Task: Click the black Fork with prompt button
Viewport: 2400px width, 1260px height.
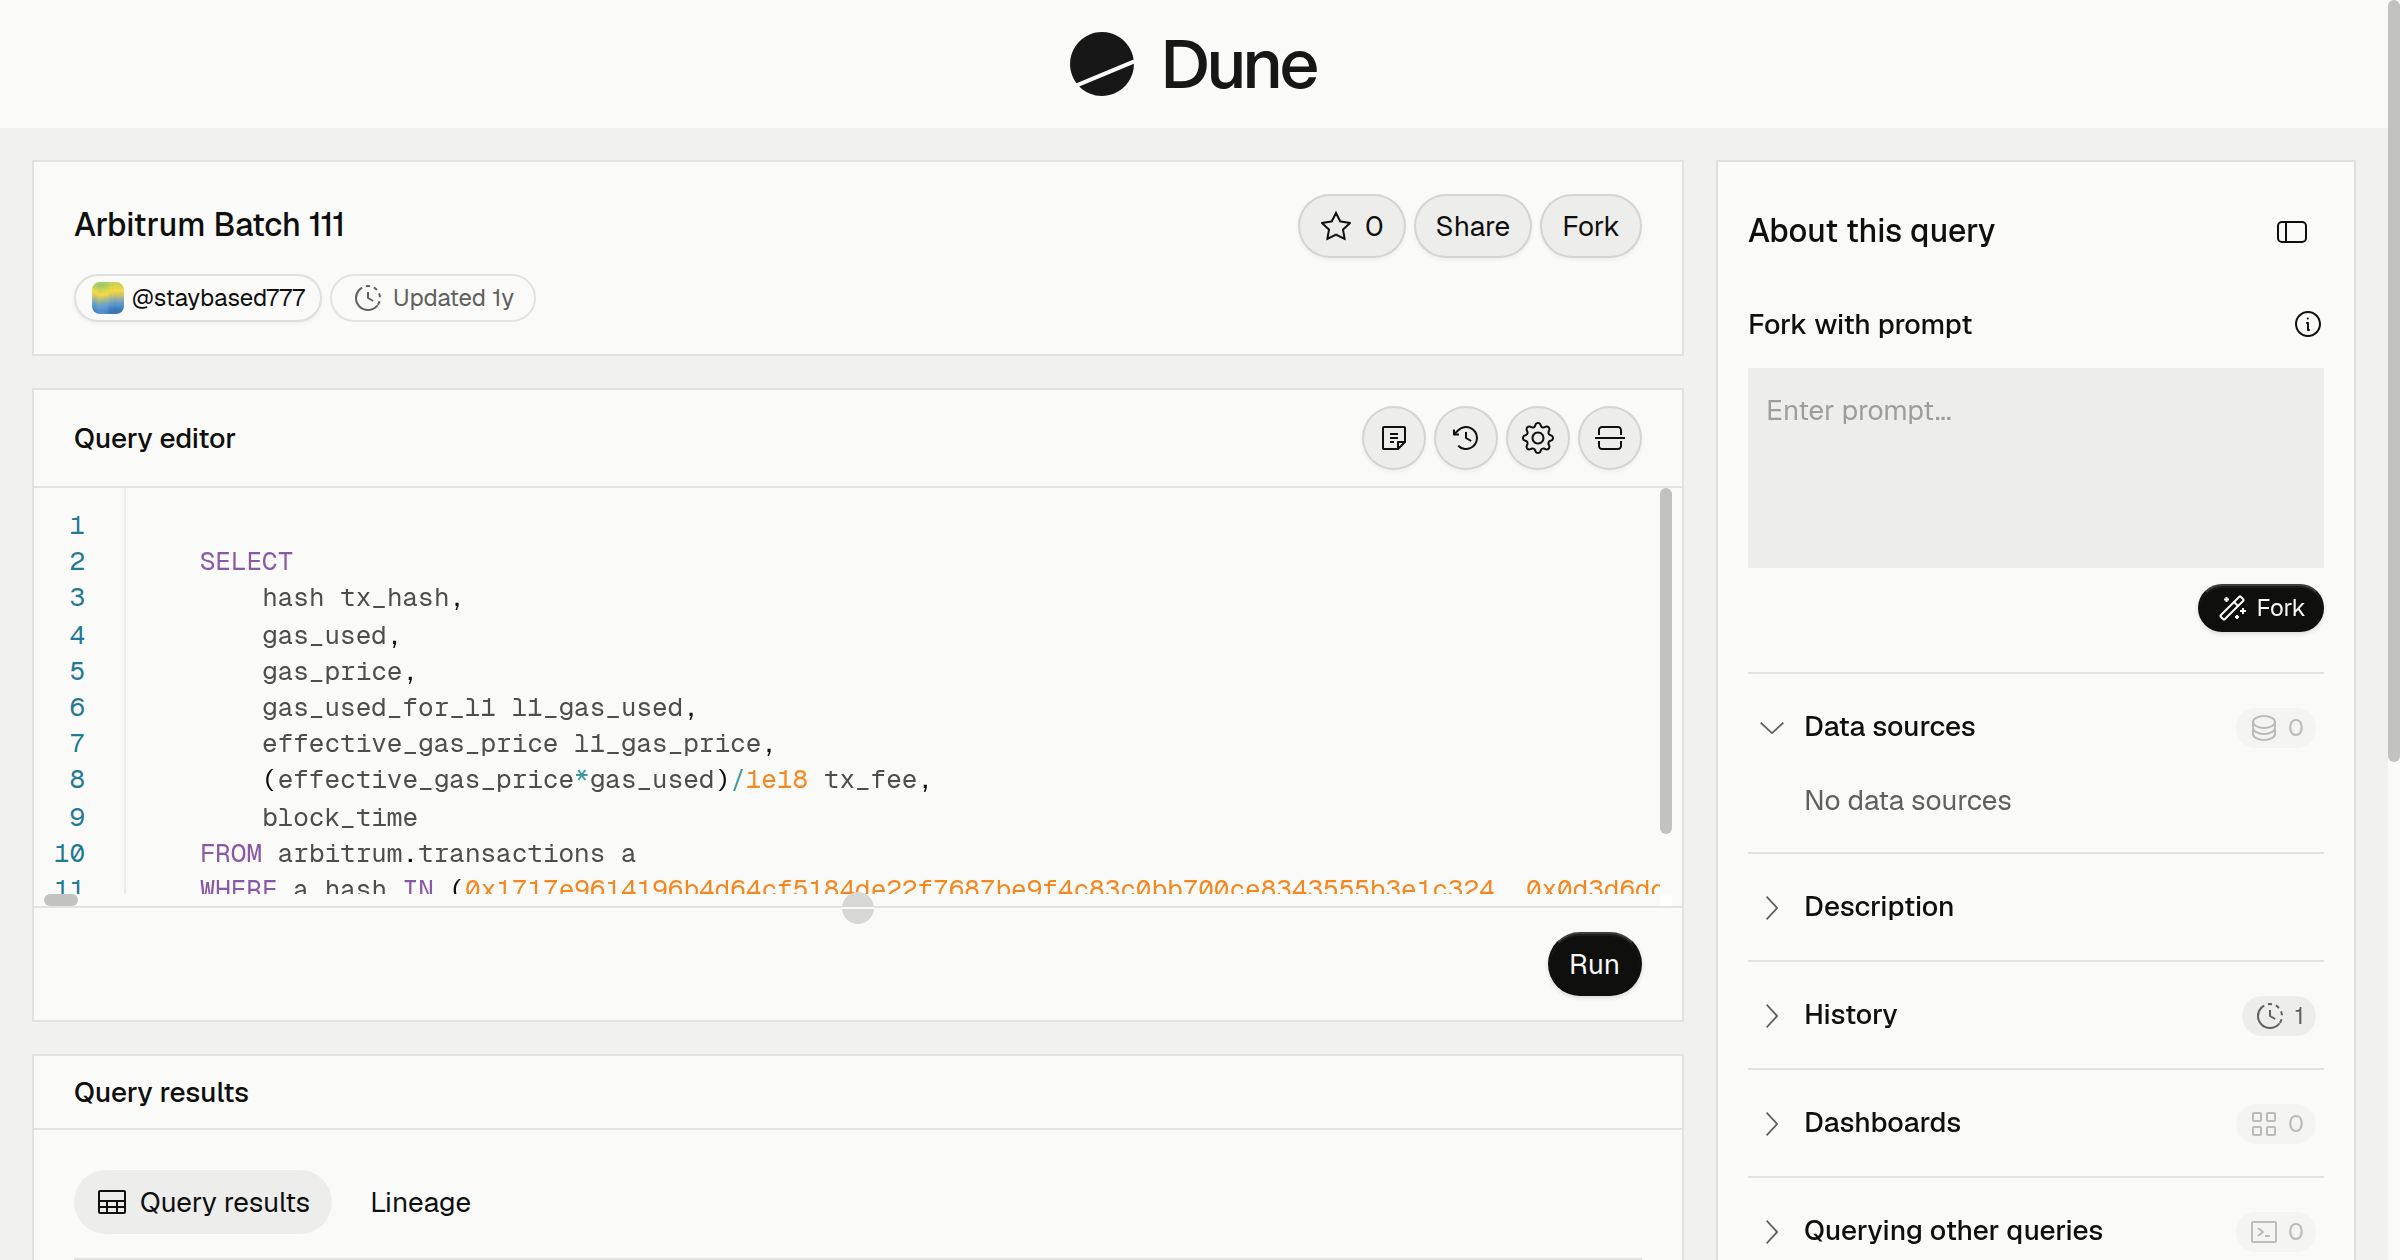Action: coord(2260,608)
